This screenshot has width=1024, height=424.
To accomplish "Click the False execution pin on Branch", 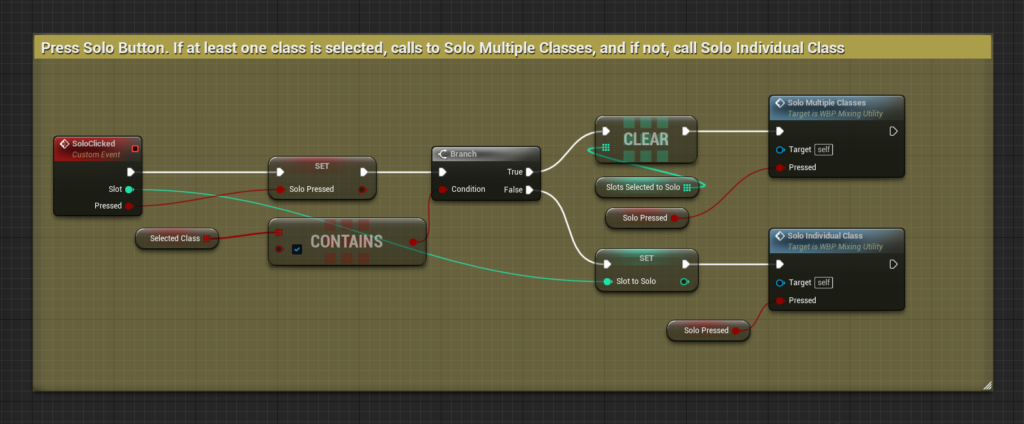I will [x=529, y=189].
